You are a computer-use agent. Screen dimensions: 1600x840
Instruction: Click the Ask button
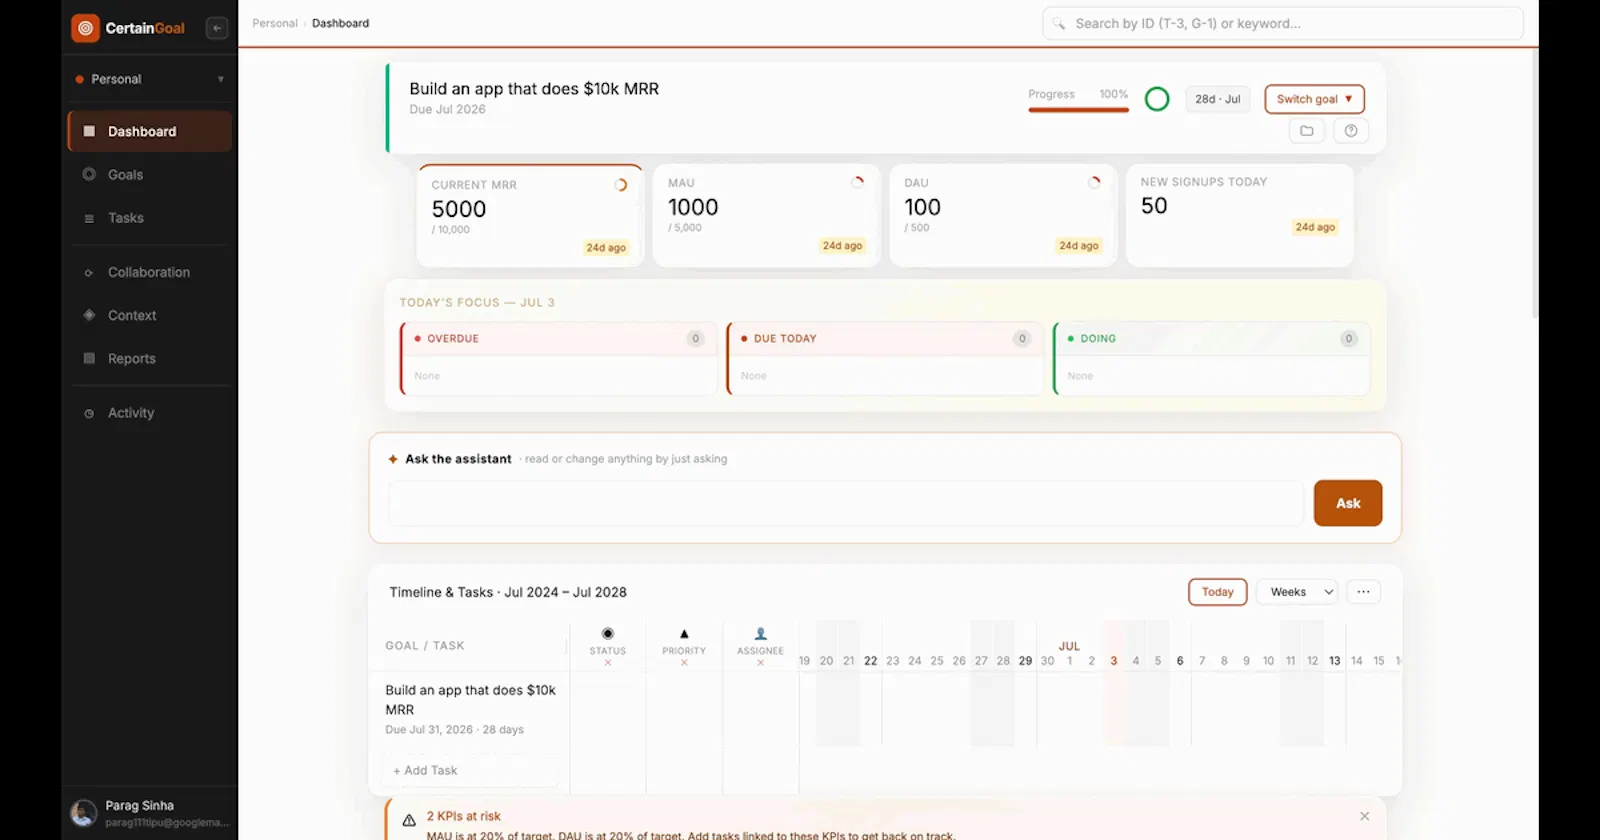tap(1348, 503)
